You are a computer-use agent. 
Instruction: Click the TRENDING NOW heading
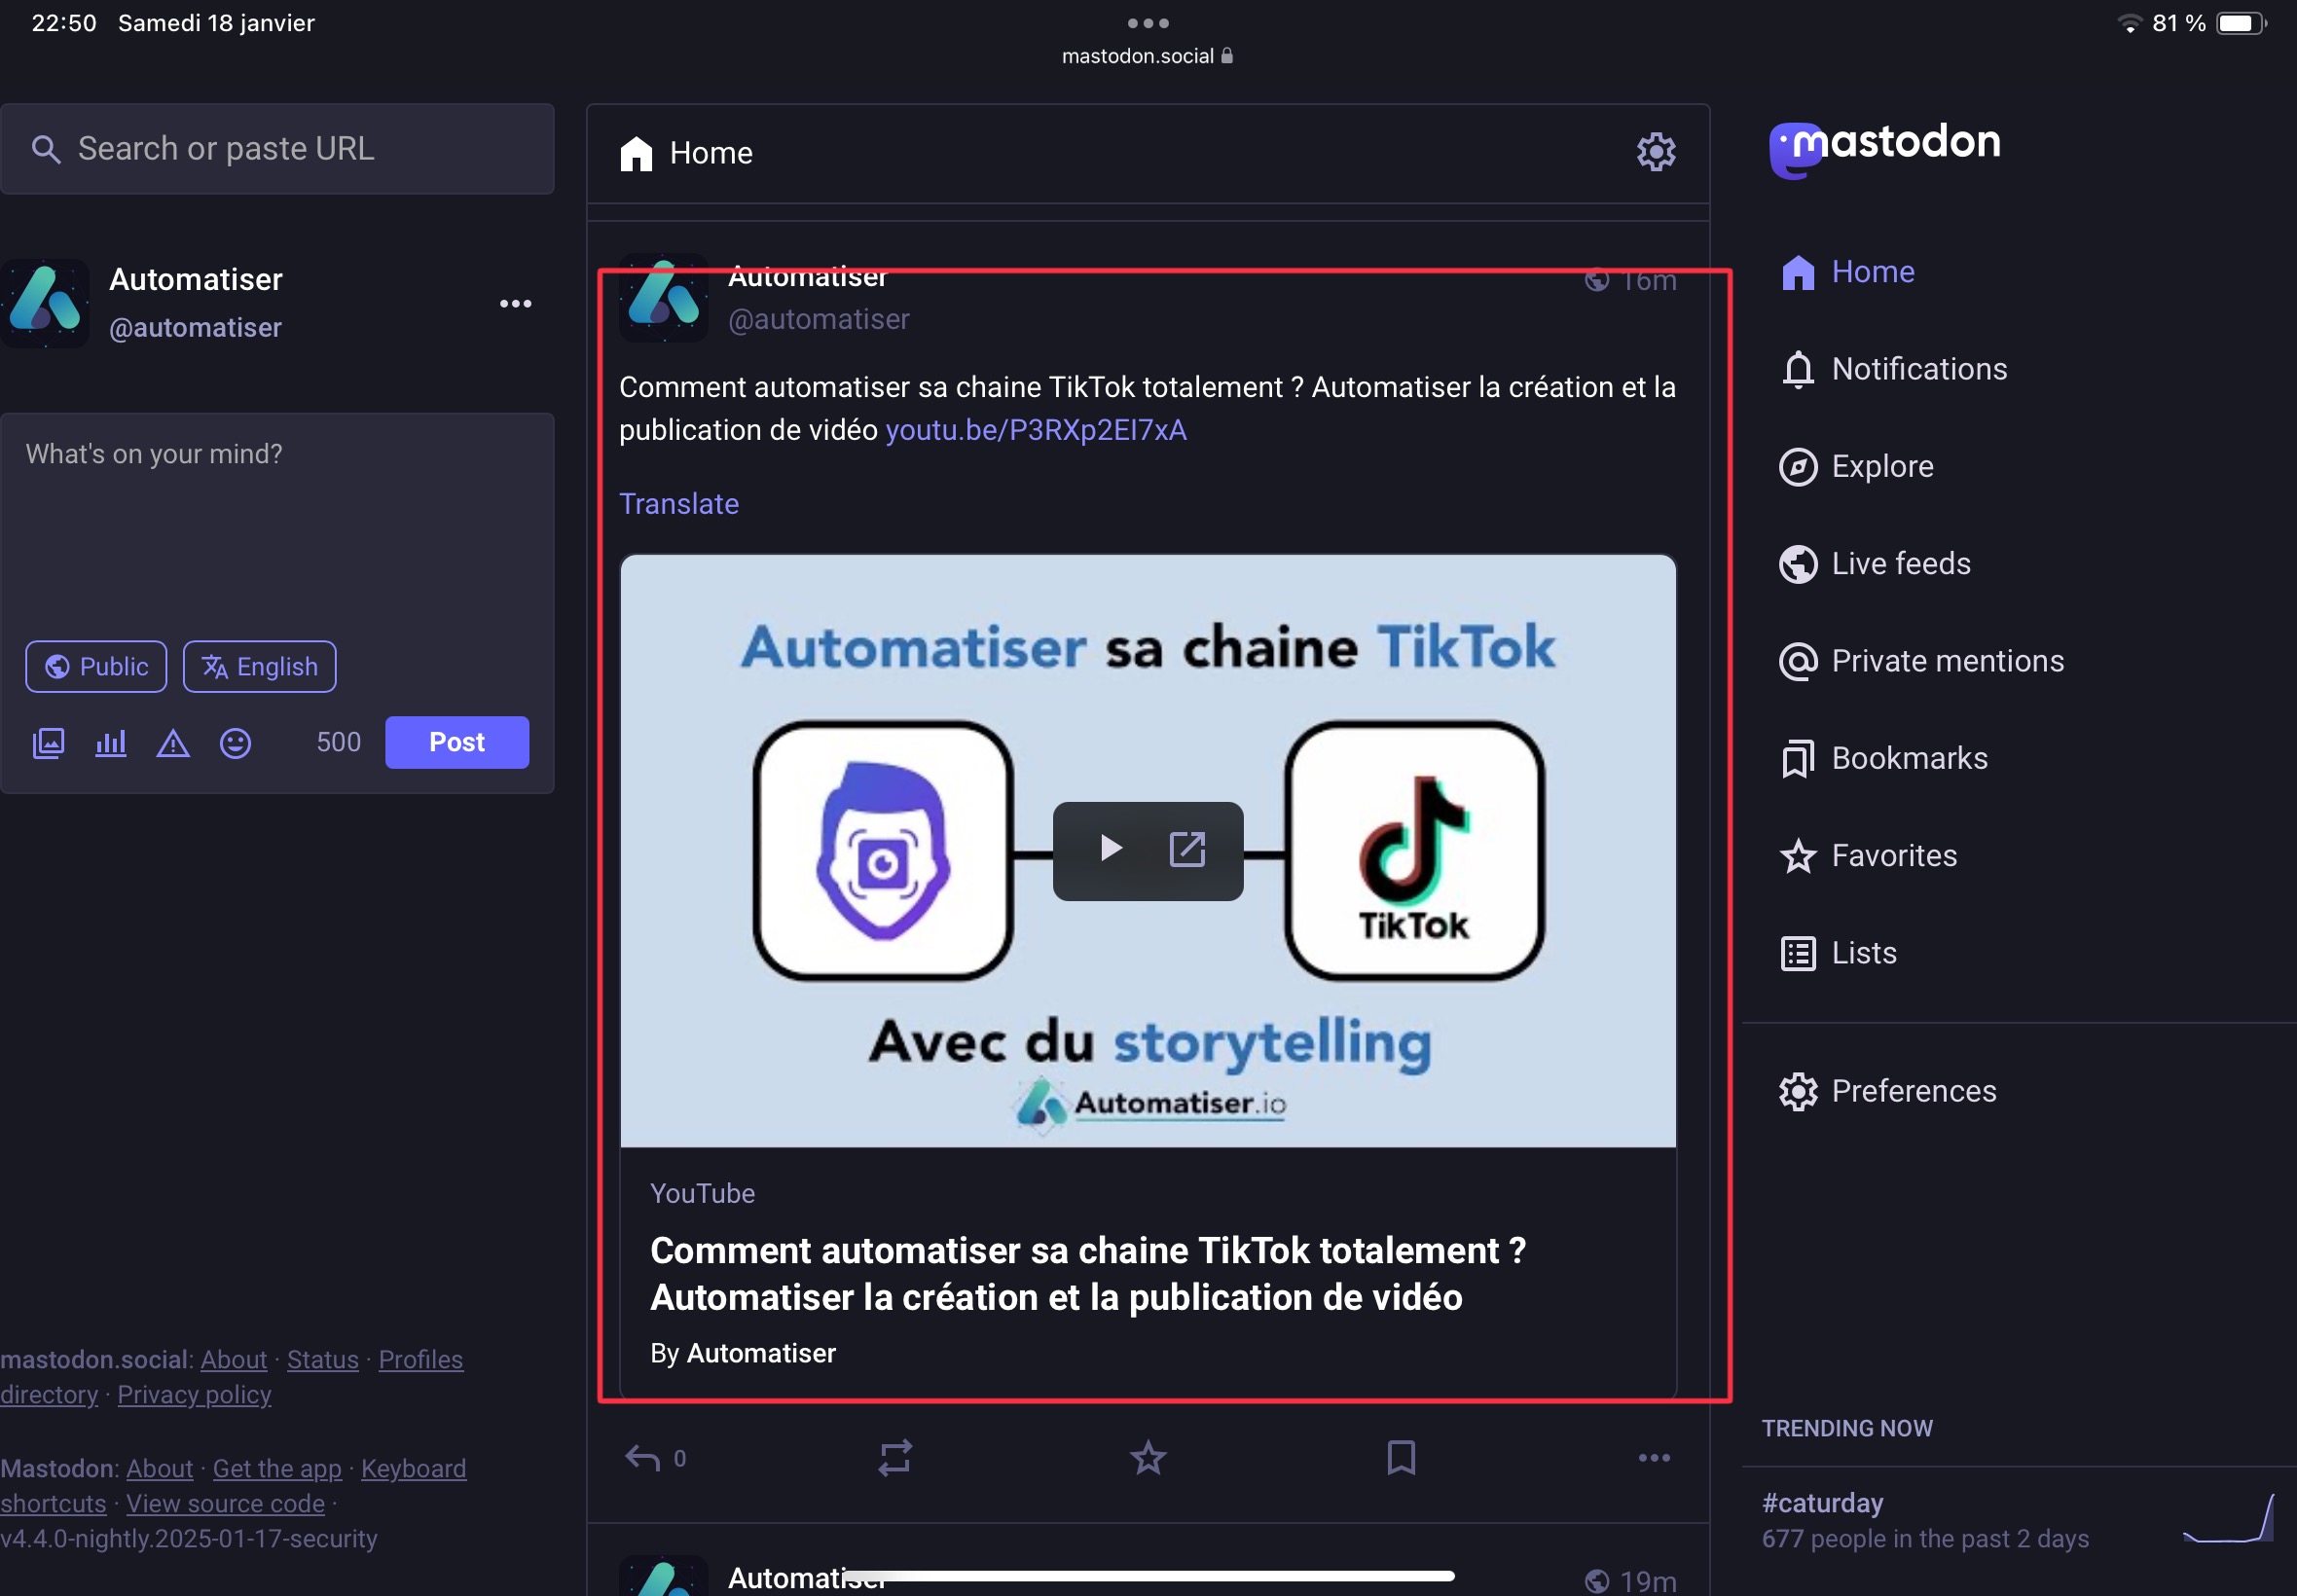[x=1847, y=1428]
